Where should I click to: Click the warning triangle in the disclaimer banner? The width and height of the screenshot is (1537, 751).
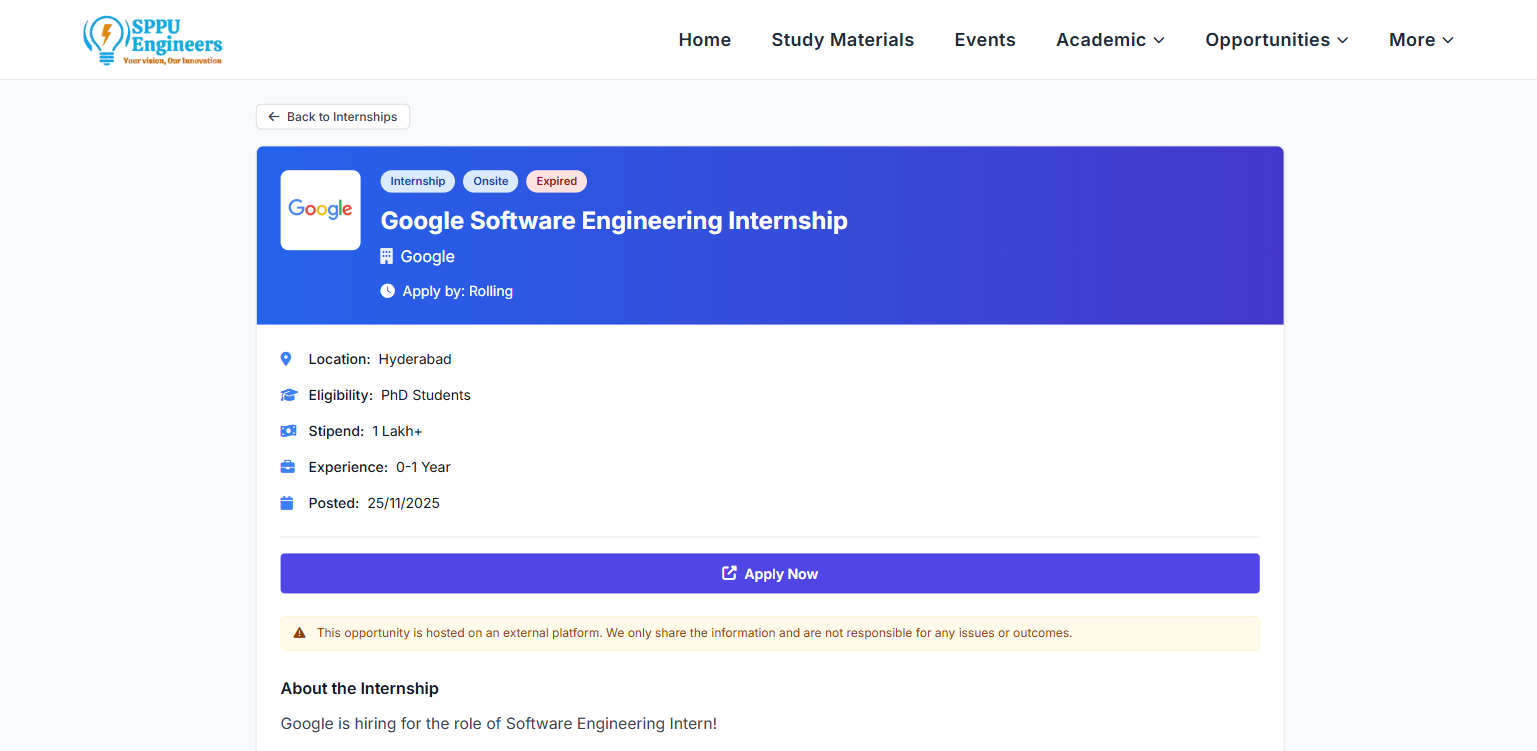click(297, 632)
